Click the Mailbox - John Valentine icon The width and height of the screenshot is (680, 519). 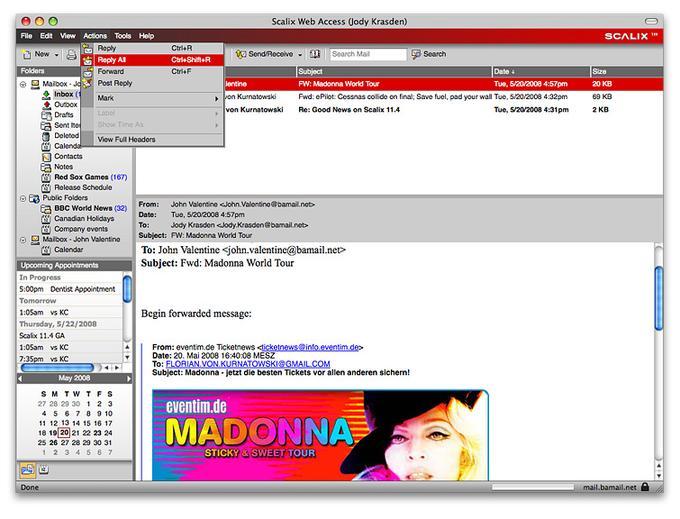[x=35, y=240]
